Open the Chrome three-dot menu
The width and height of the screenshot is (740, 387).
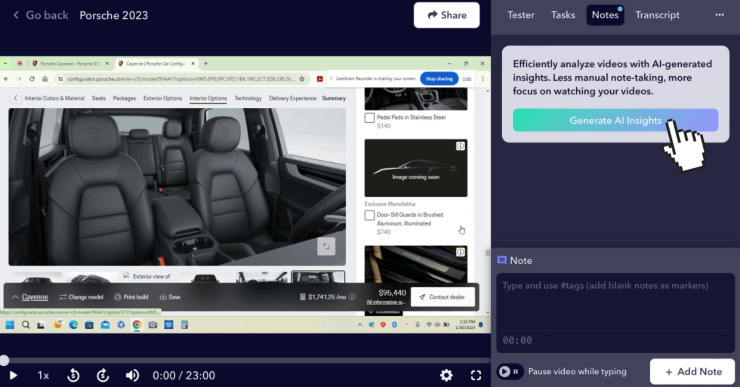[x=483, y=79]
